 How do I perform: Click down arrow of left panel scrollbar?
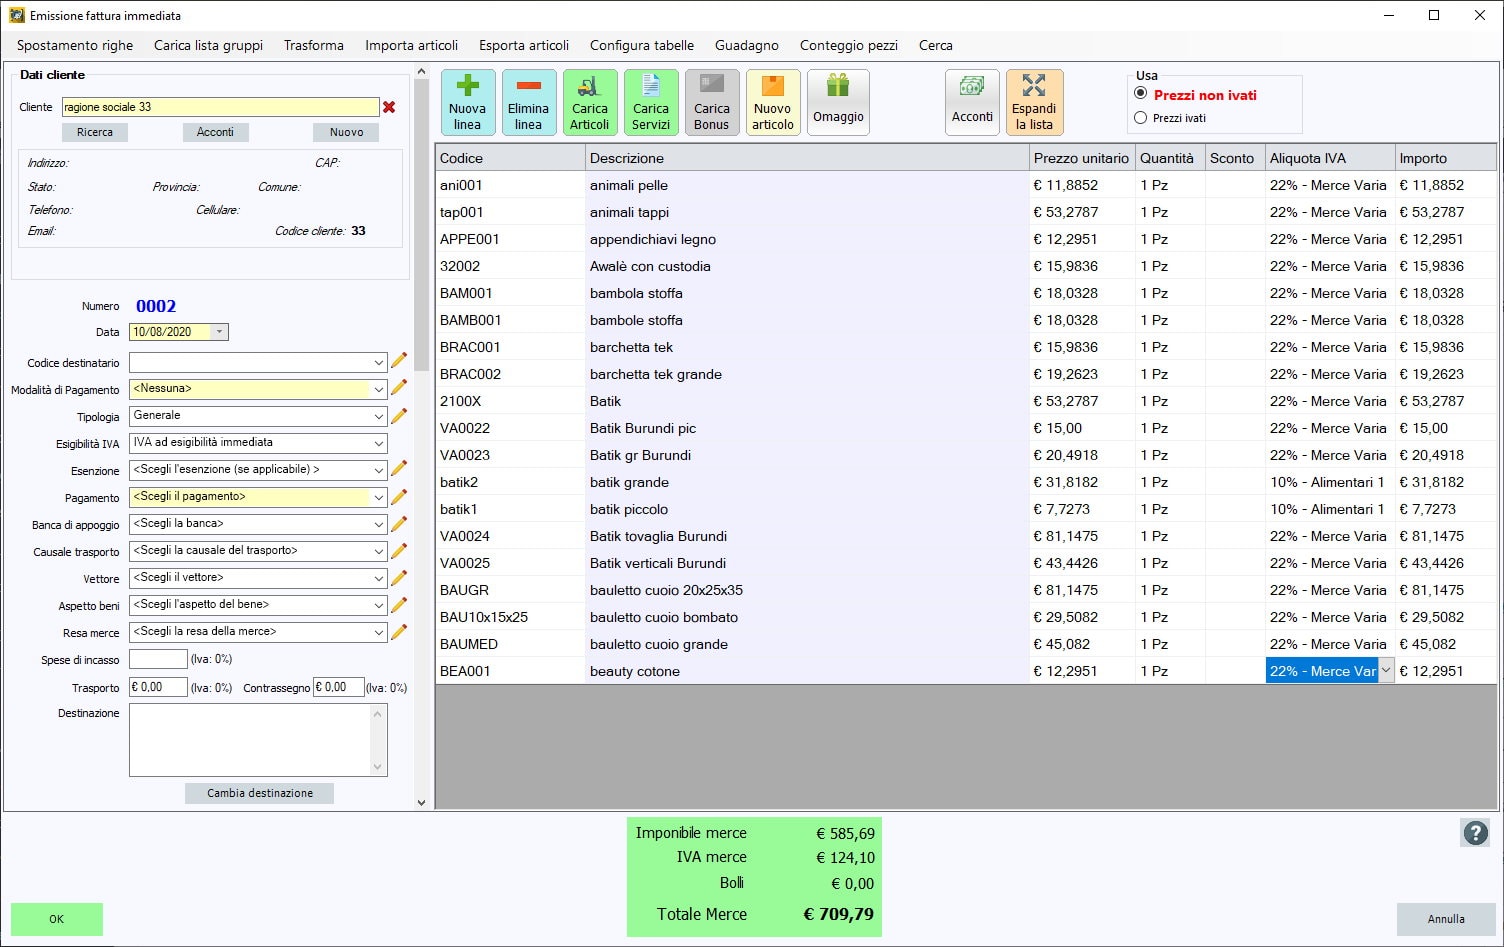tap(421, 802)
